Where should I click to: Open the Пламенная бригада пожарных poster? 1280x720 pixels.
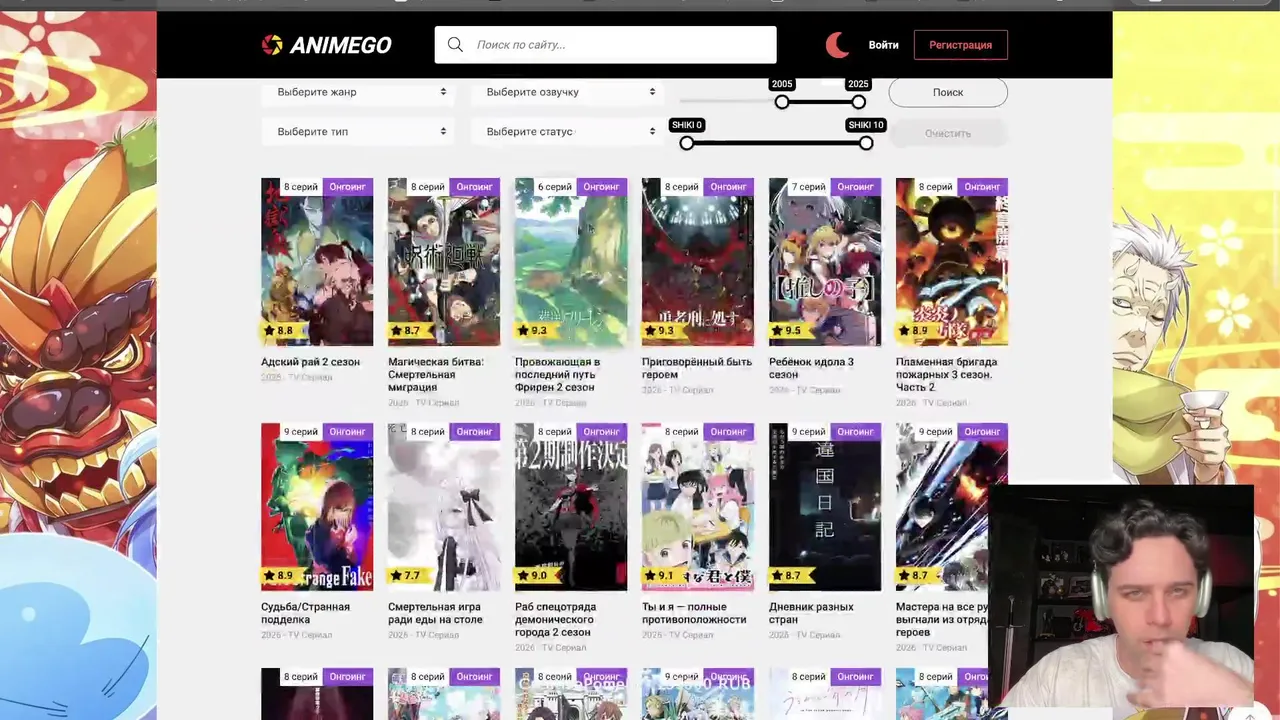point(952,262)
